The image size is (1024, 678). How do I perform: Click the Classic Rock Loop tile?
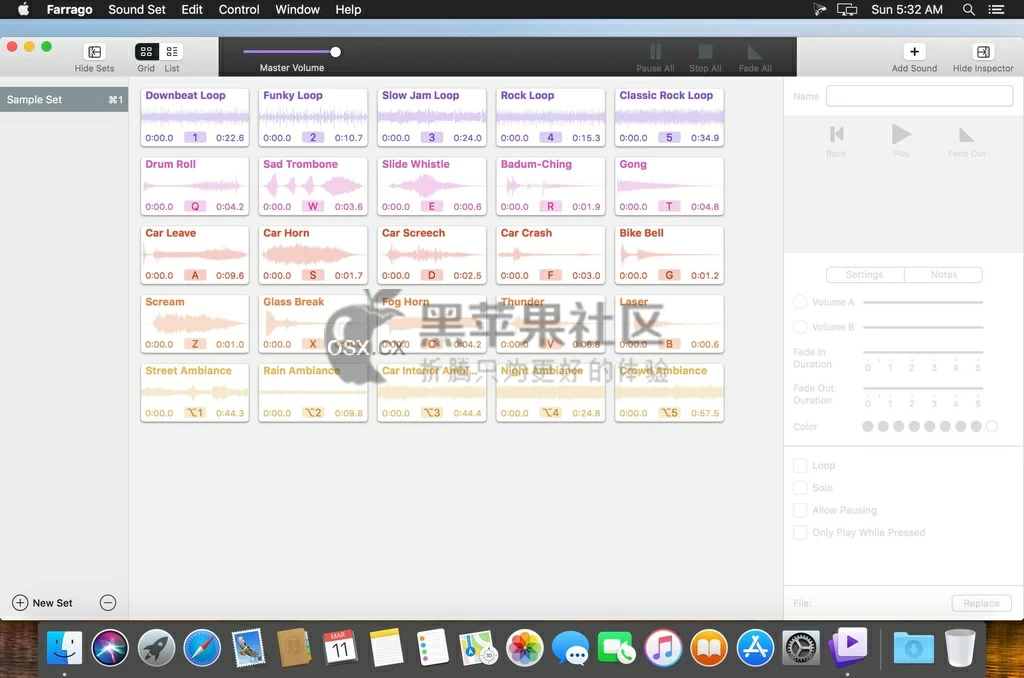pyautogui.click(x=669, y=117)
